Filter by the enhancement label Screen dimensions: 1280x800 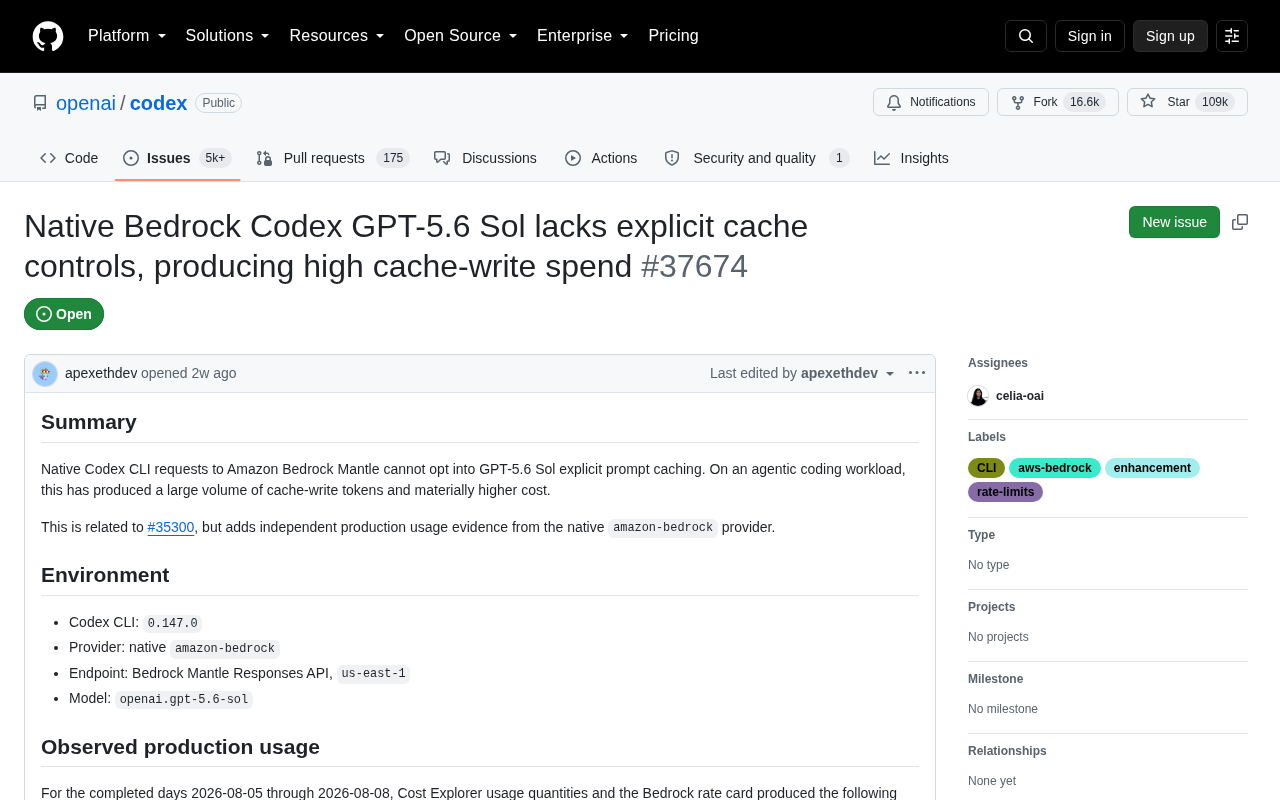click(x=1152, y=468)
